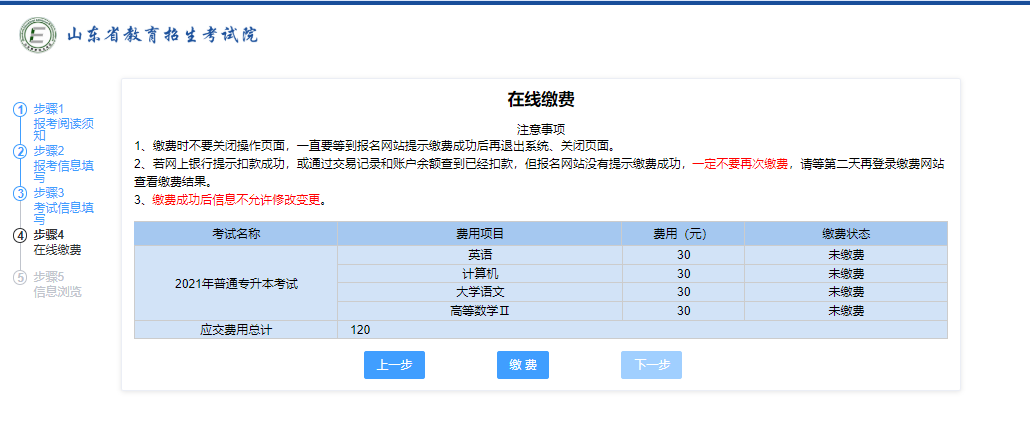
Task: Select step 4 在线缴费
Action: click(x=58, y=249)
